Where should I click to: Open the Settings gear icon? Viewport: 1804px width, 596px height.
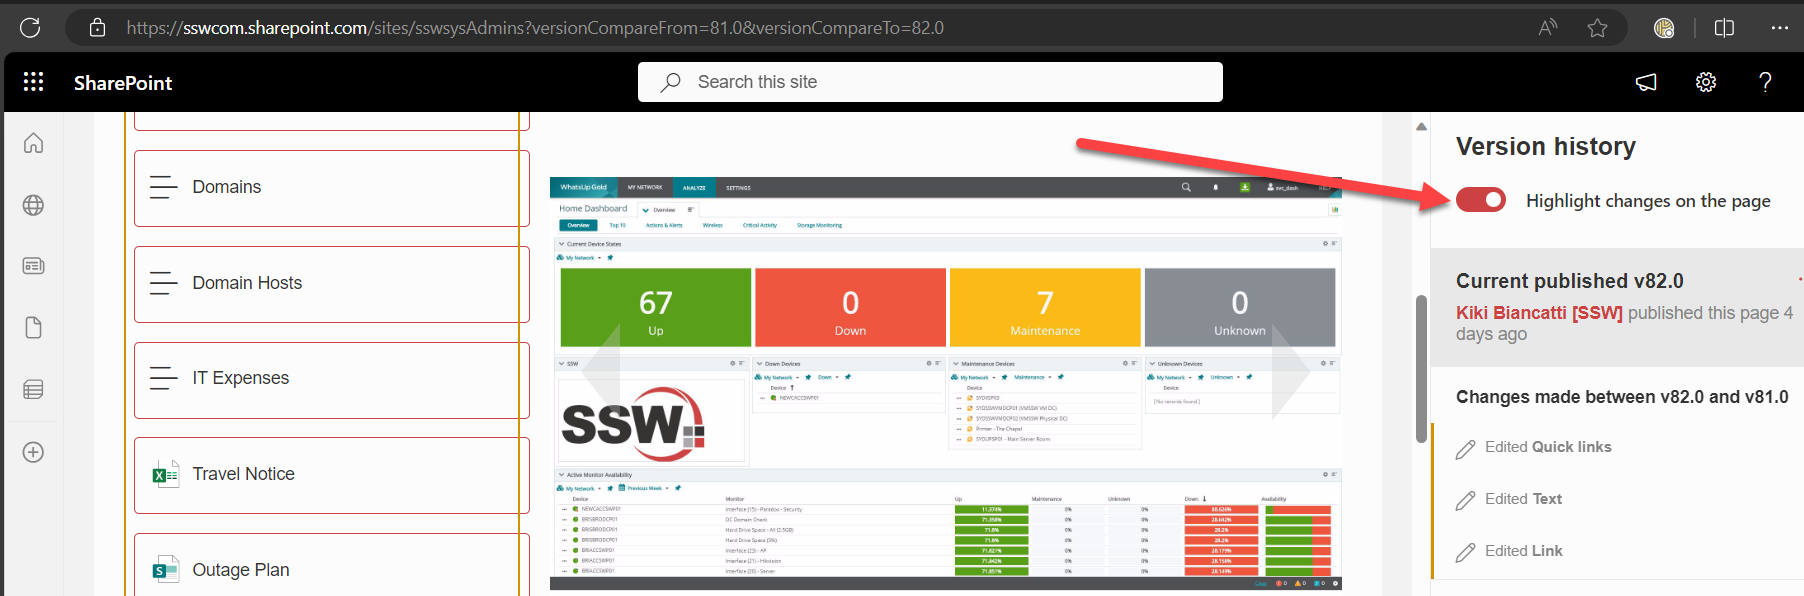coord(1706,82)
